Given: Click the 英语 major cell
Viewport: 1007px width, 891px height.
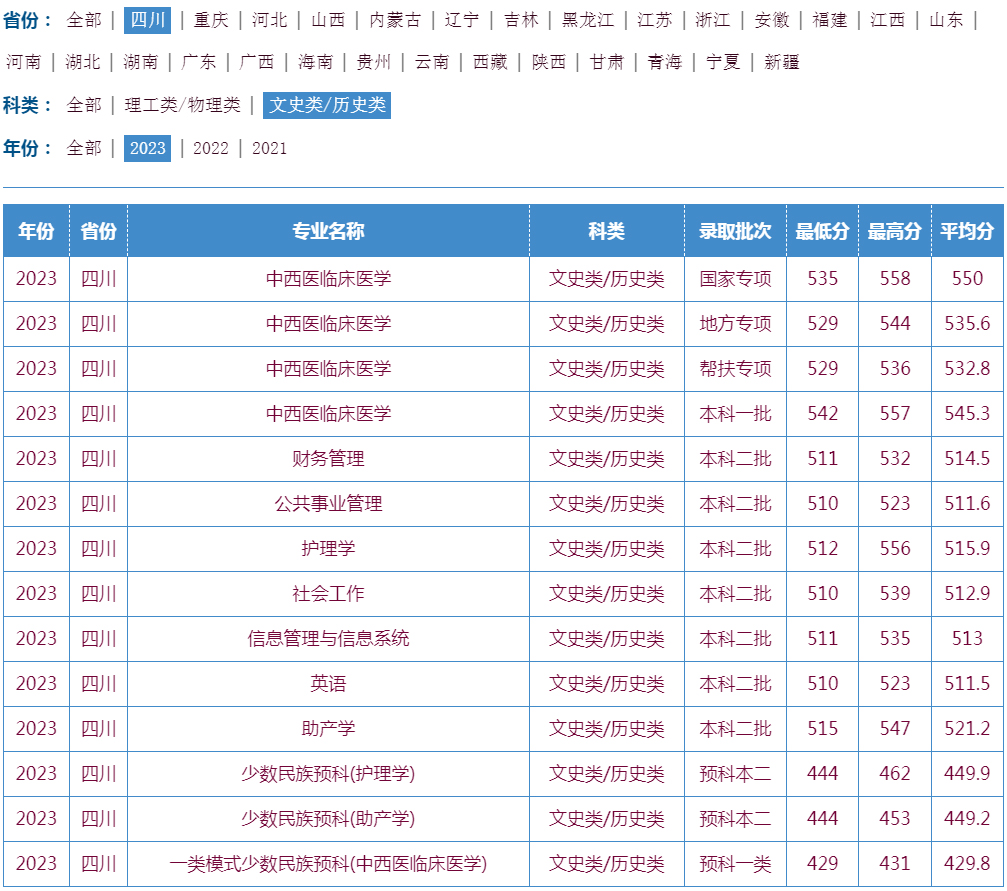Looking at the screenshot, I should 328,684.
